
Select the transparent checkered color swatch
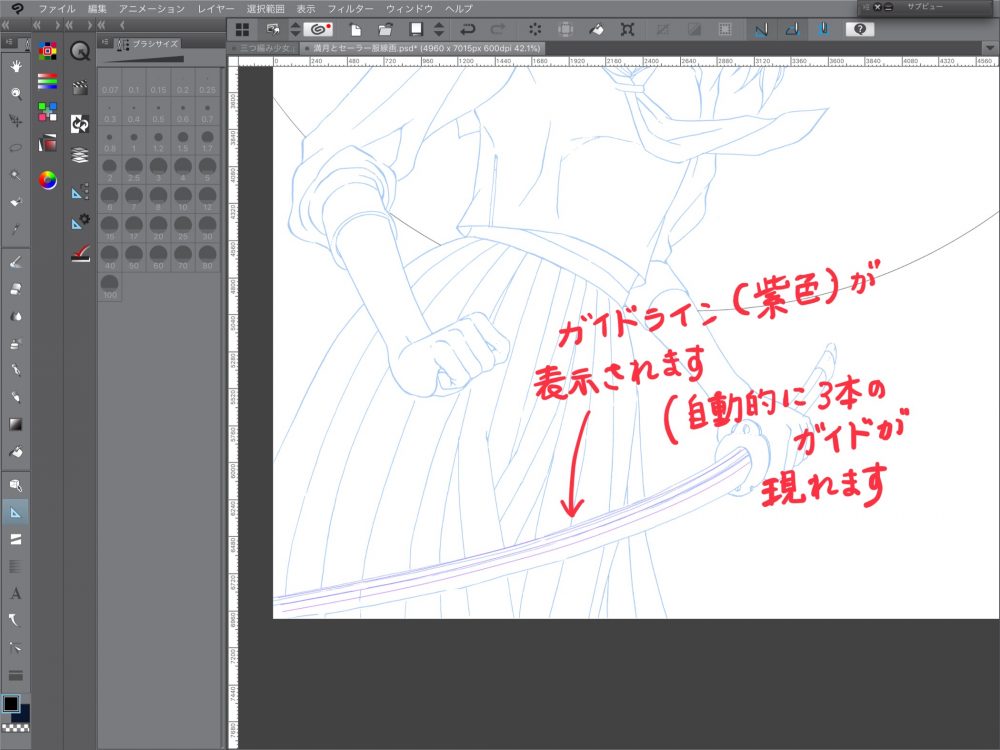(15, 728)
